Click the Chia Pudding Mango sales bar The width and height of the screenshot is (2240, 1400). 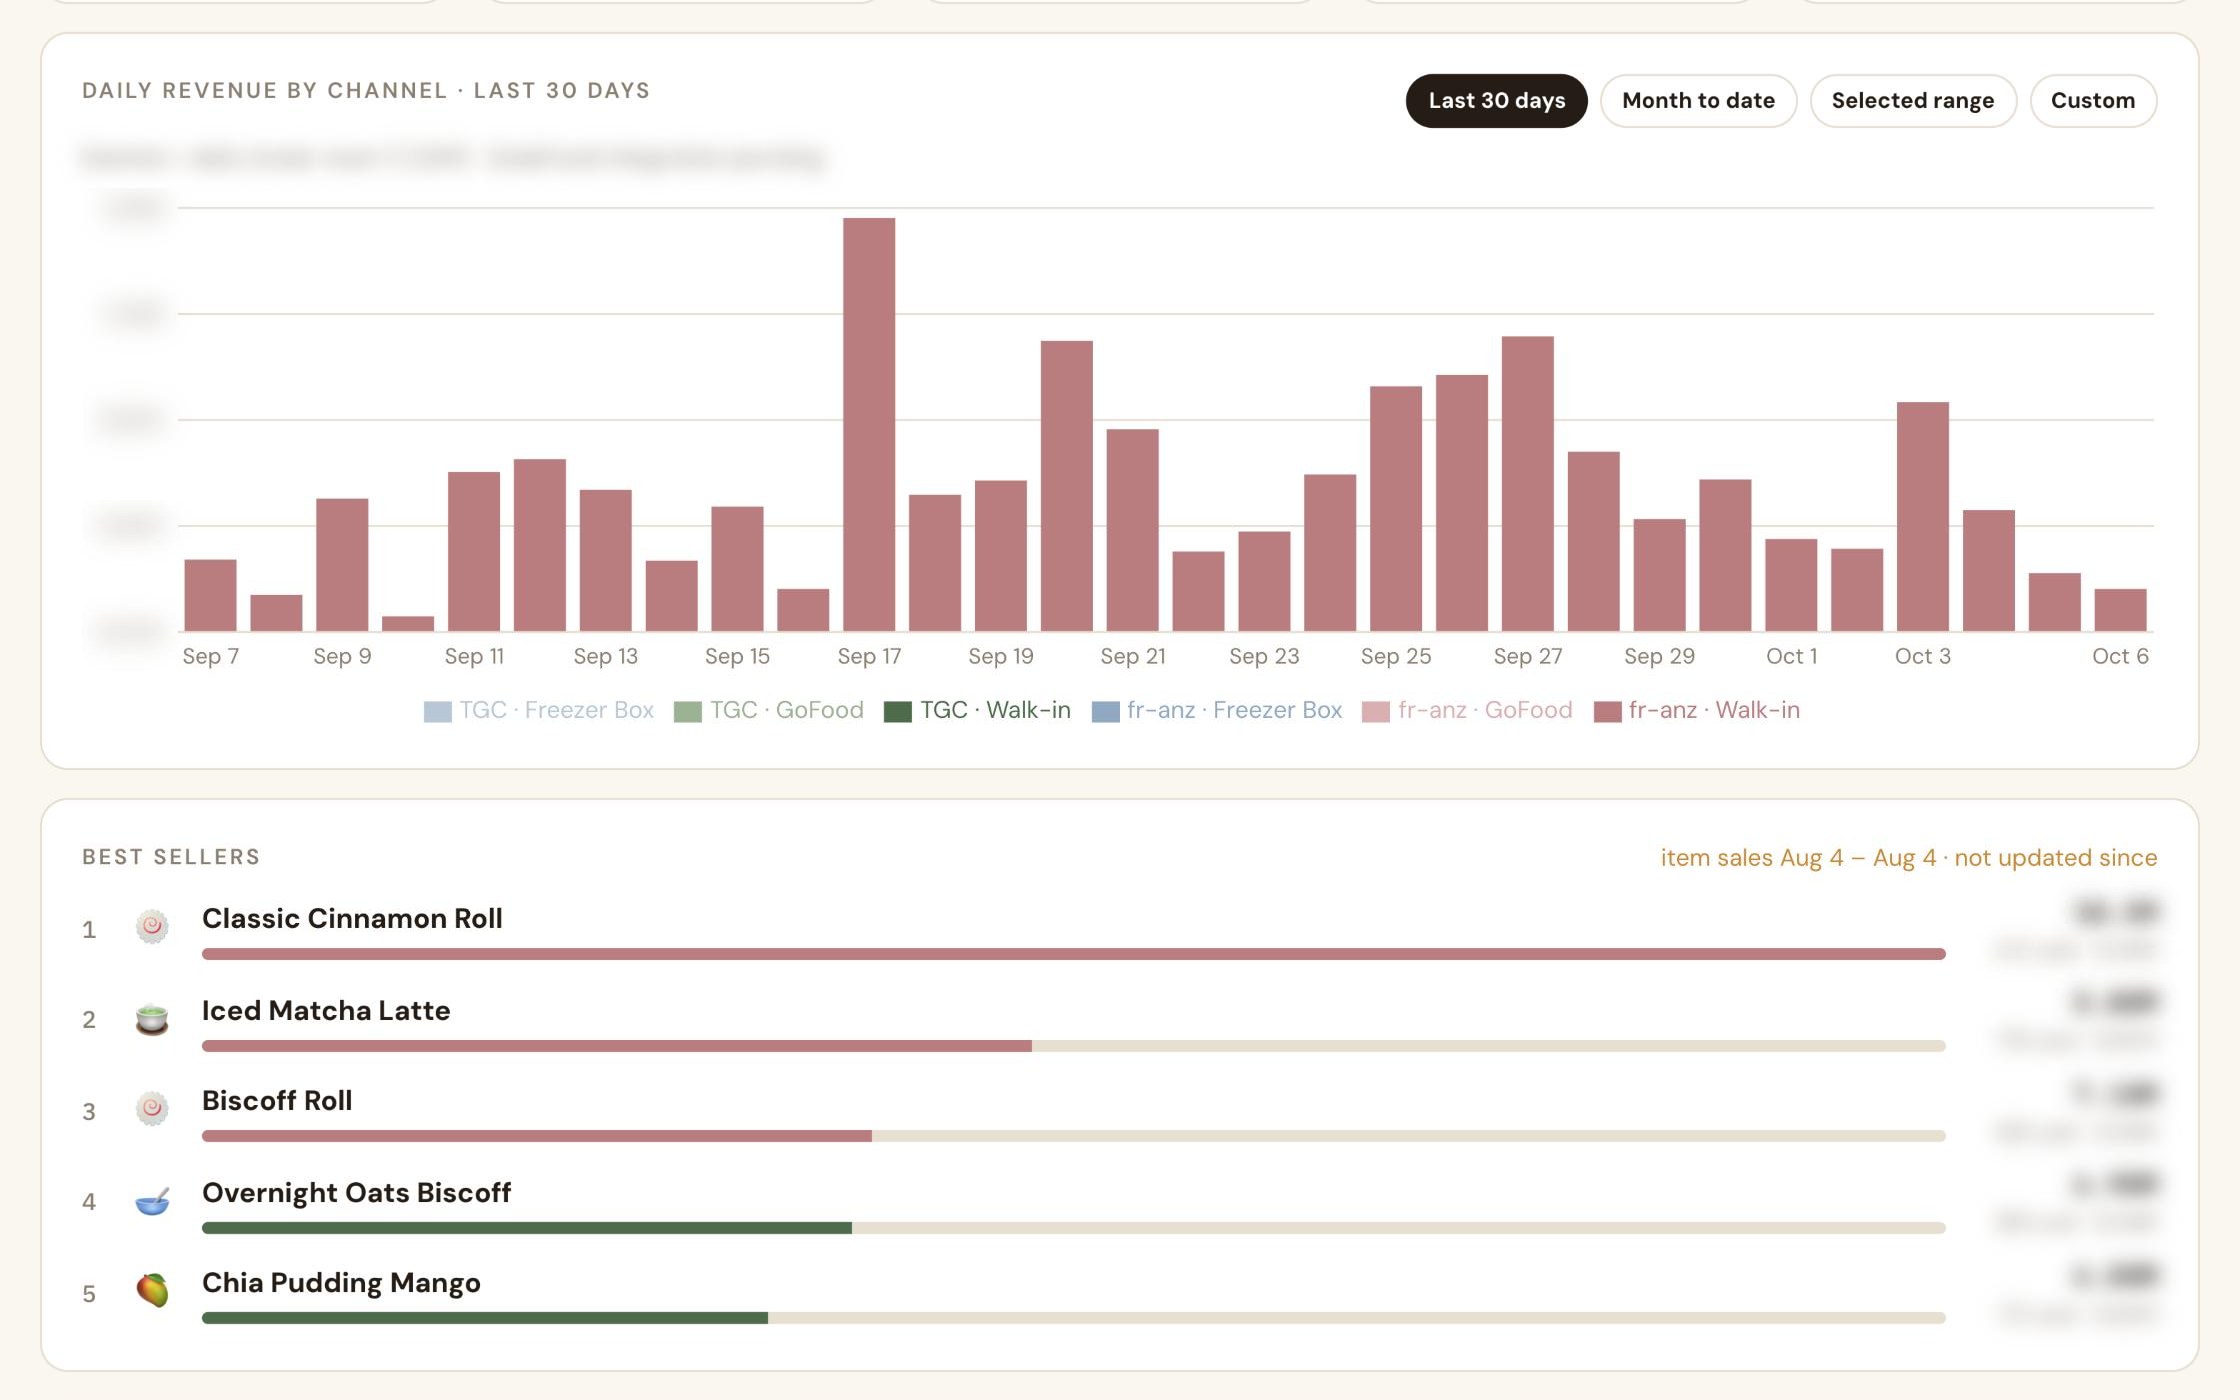pos(1074,1318)
